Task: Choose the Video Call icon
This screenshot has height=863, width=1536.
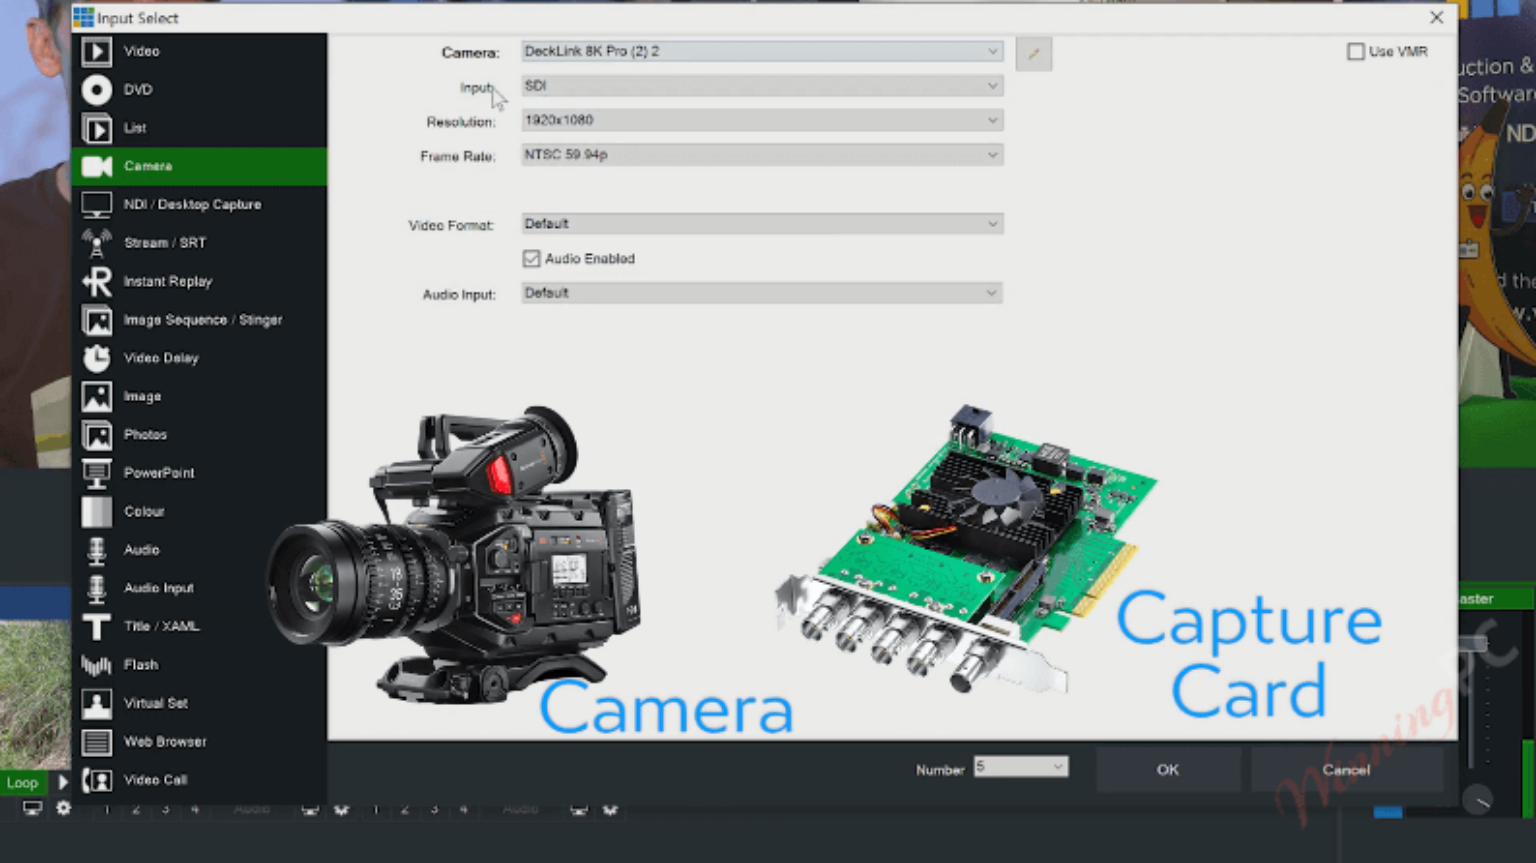Action: [x=96, y=780]
